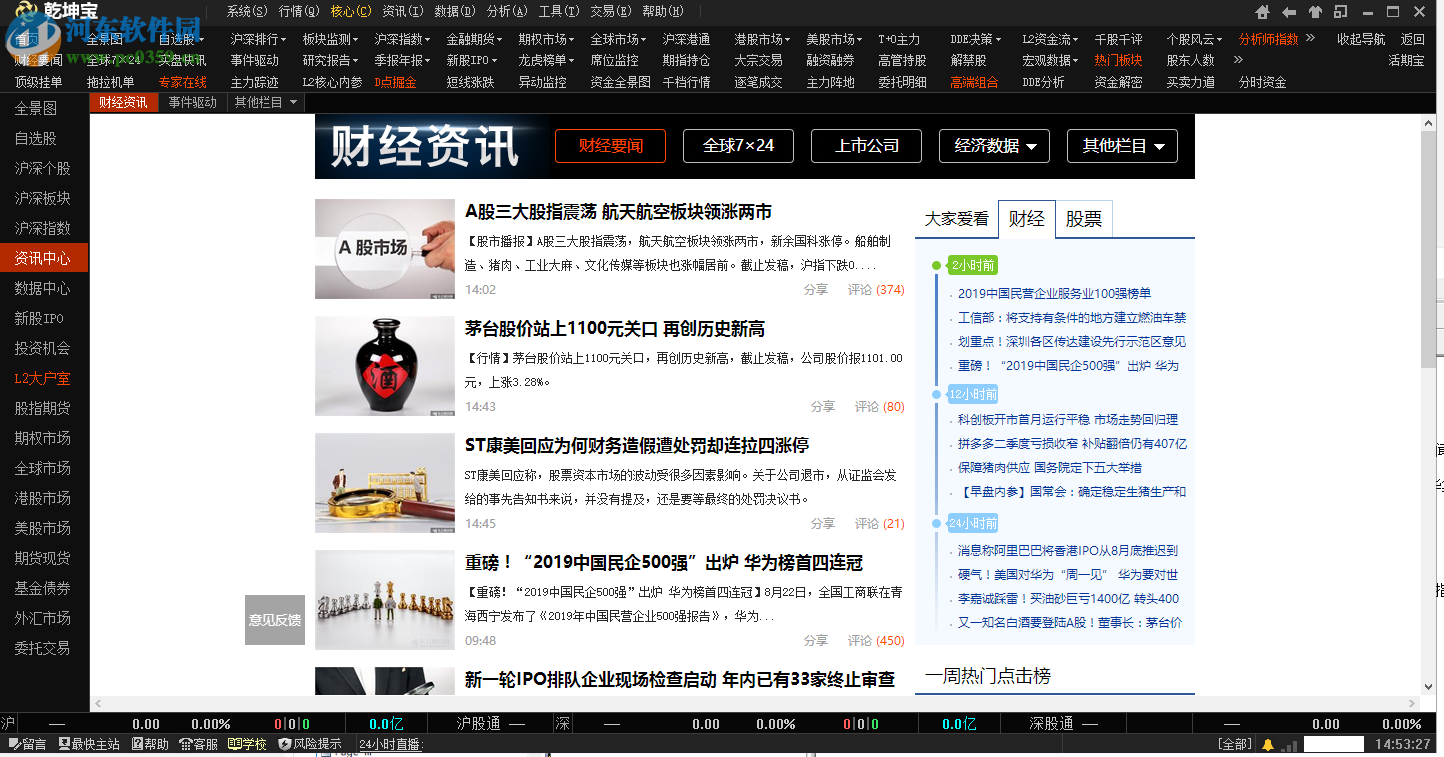Click 收起导航 to collapse navigation

(x=1362, y=39)
